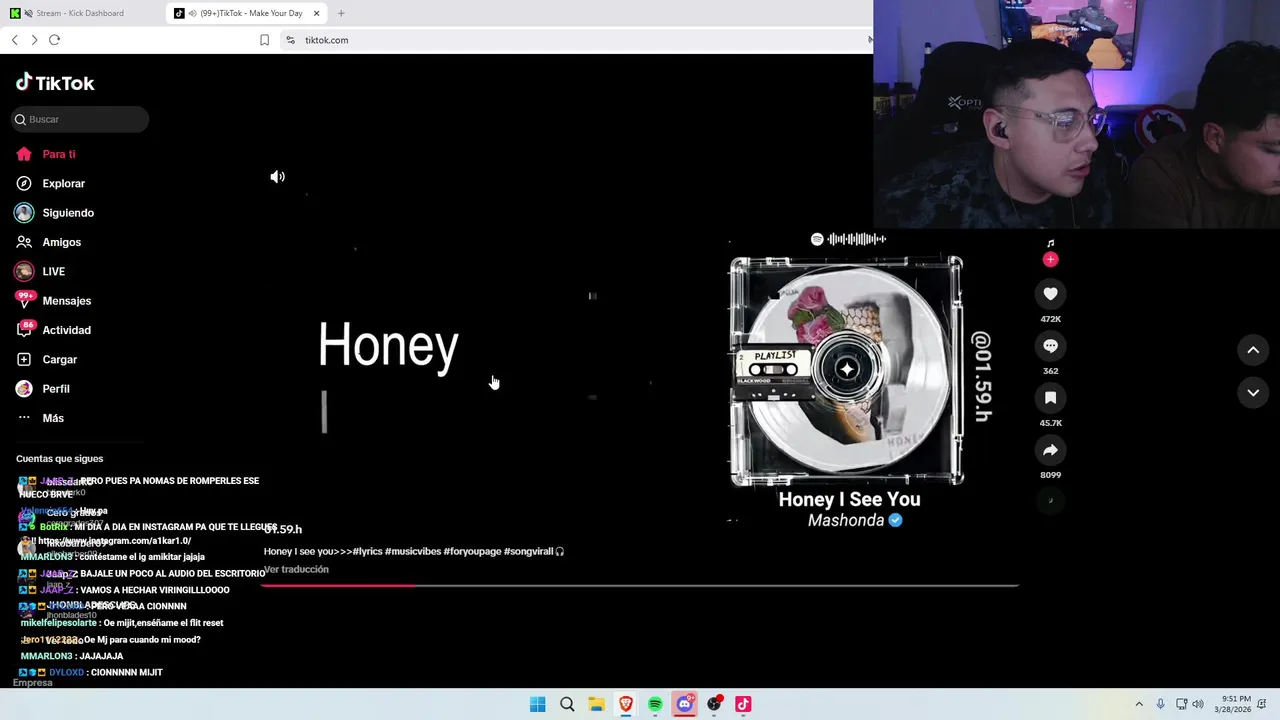Go to Siguiendo feed
The height and width of the screenshot is (720, 1280).
point(54,213)
